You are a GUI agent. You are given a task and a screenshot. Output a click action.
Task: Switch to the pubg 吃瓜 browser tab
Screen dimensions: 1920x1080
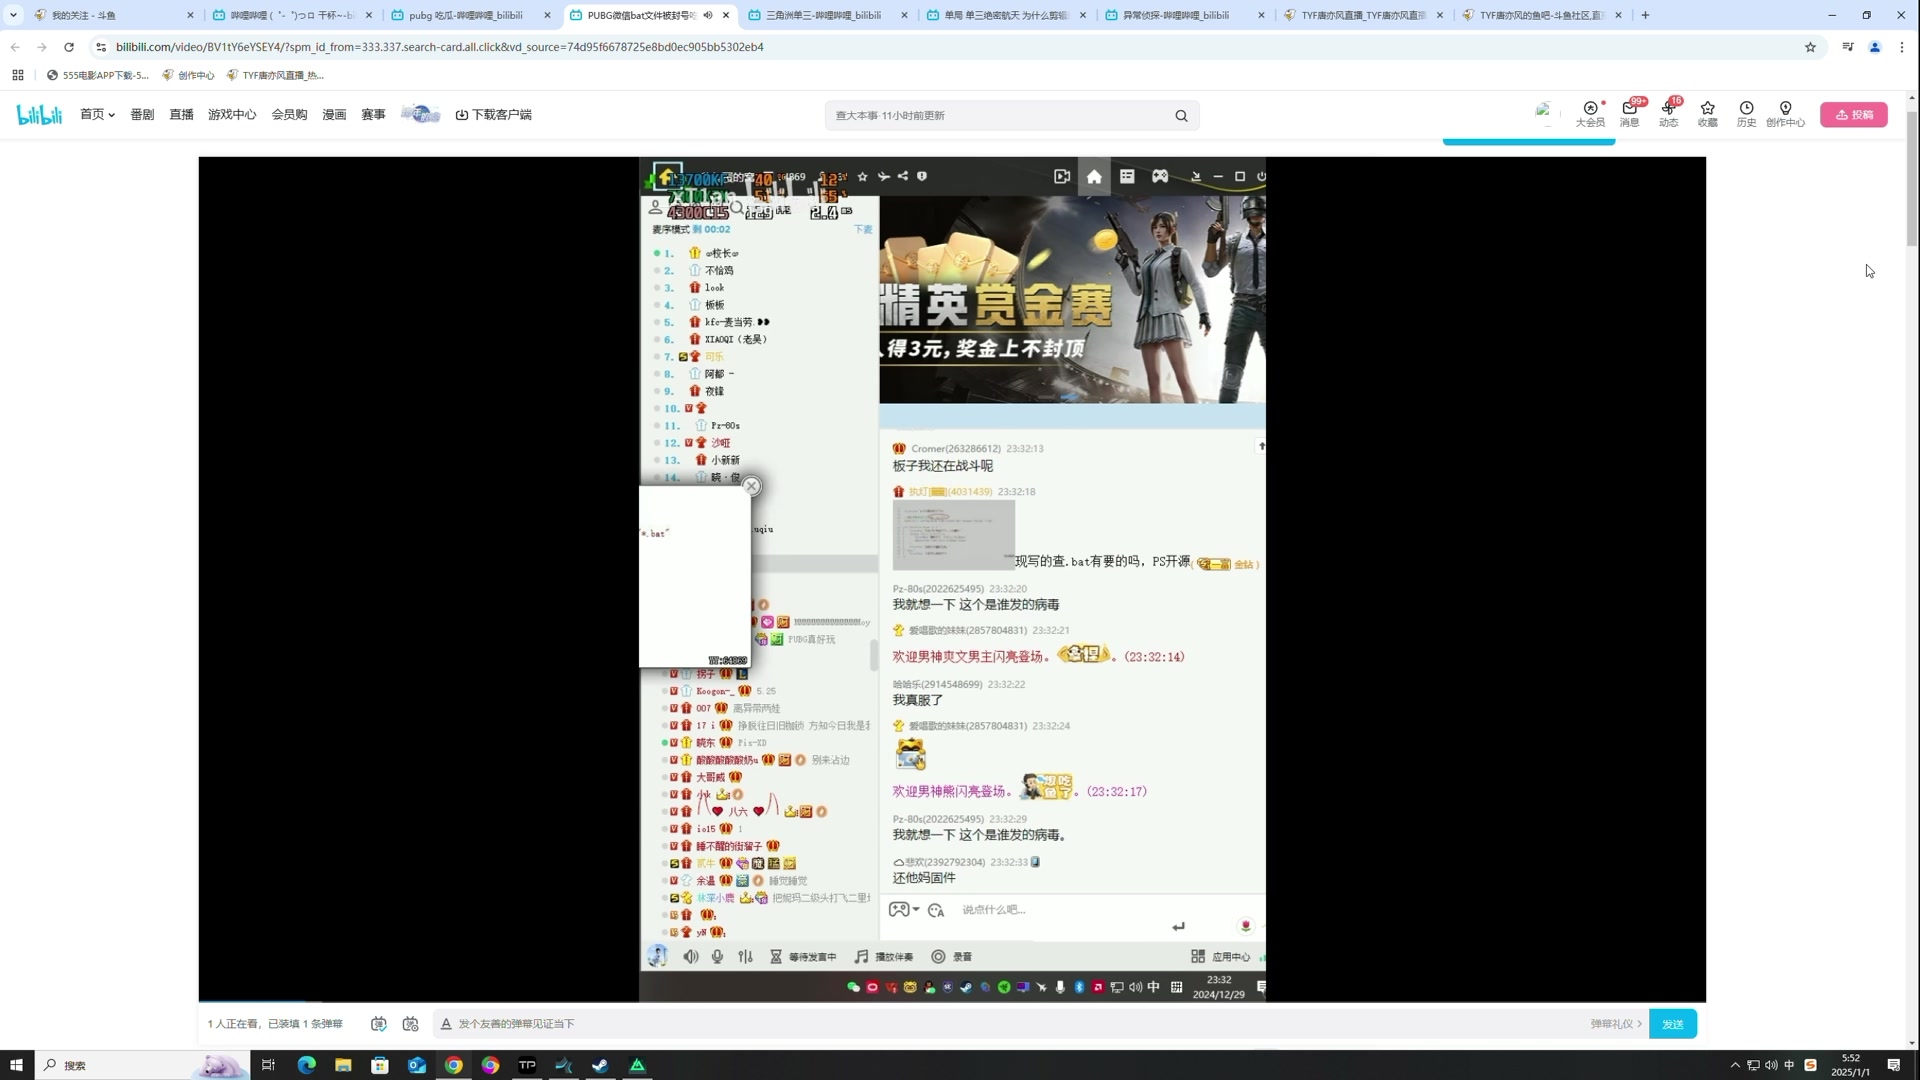466,15
